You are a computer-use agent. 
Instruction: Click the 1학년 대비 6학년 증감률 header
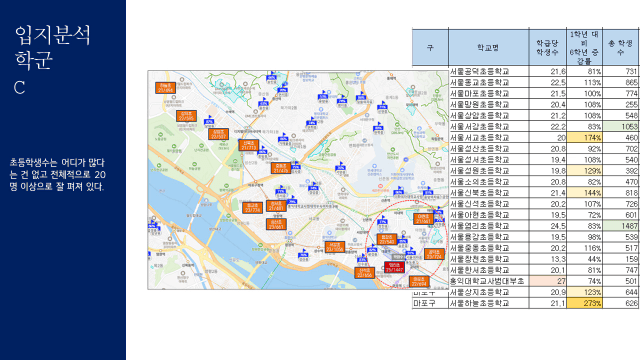(x=584, y=47)
